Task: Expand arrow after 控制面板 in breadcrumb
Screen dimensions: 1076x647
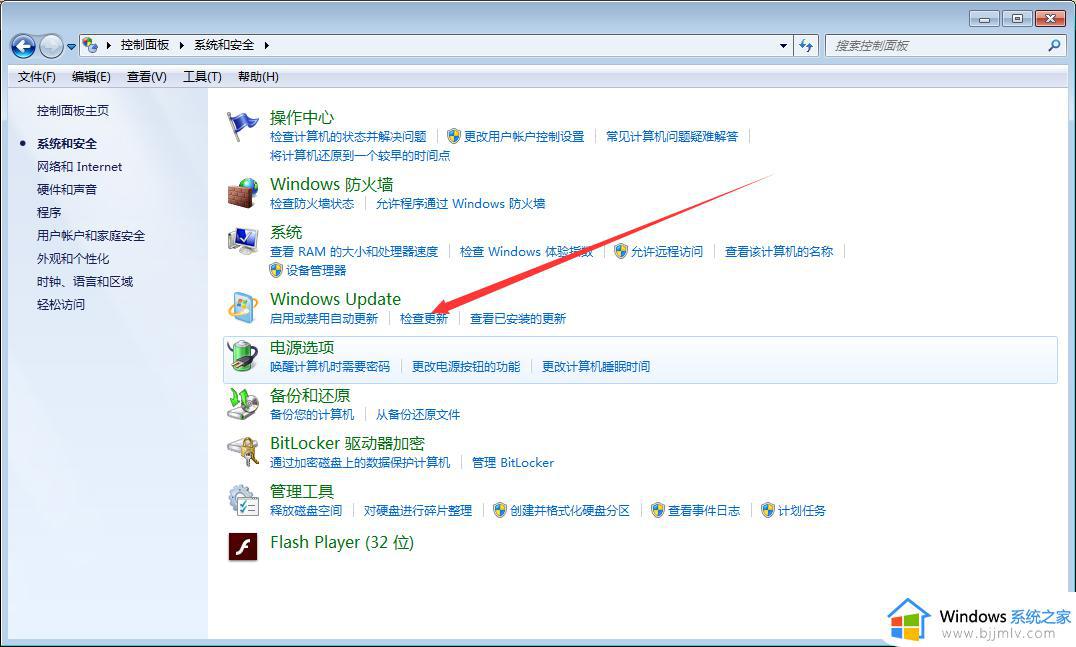Action: pos(182,45)
